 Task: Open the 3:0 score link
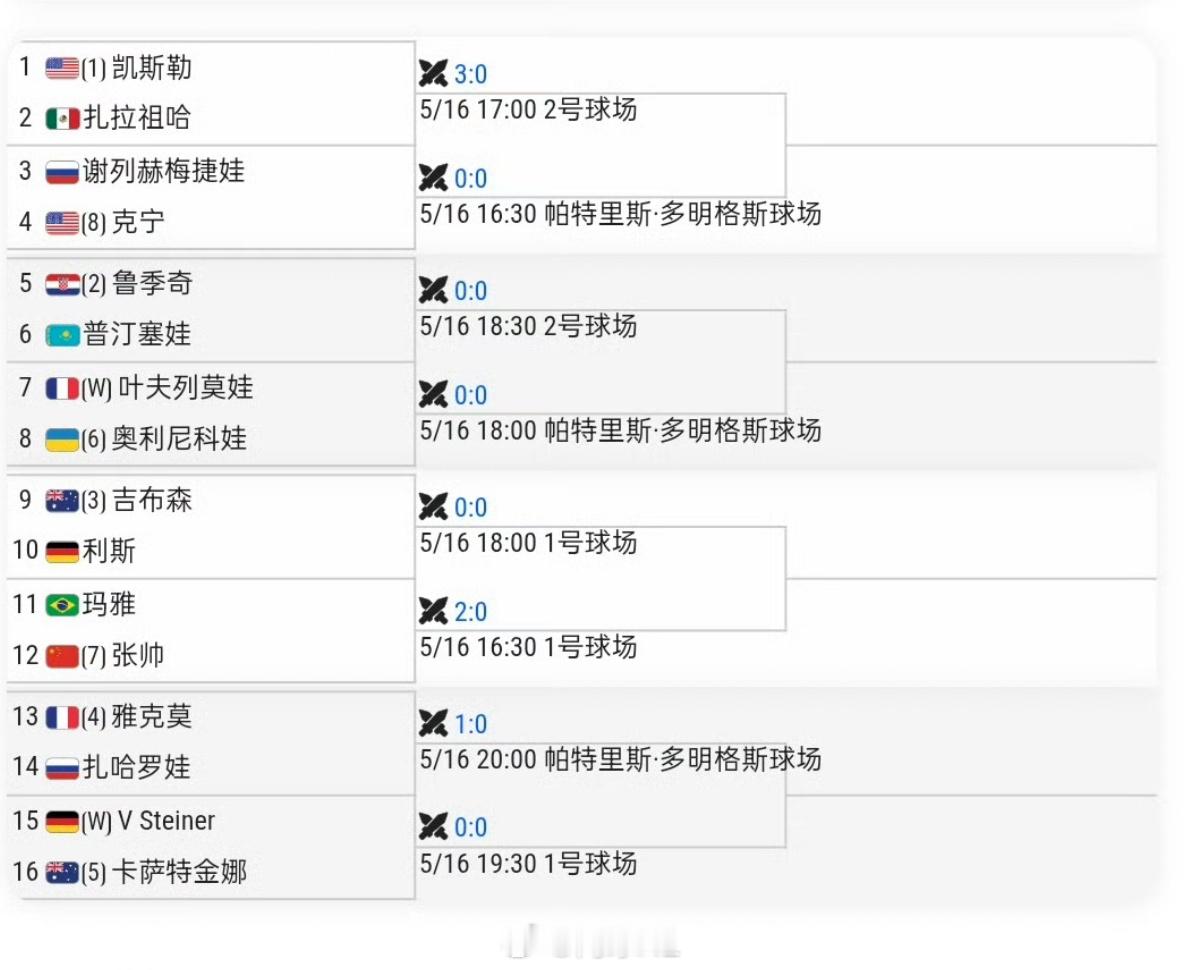tap(470, 74)
